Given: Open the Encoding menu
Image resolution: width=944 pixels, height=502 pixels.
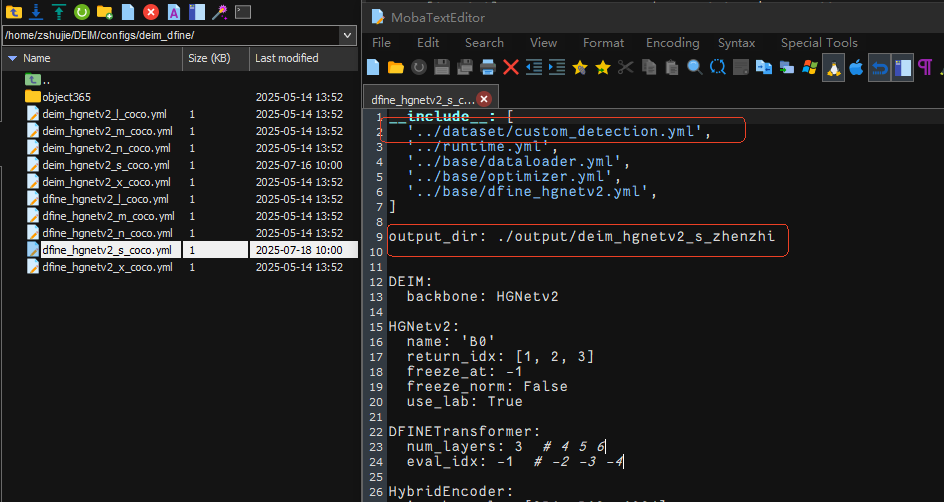Looking at the screenshot, I should pyautogui.click(x=672, y=43).
